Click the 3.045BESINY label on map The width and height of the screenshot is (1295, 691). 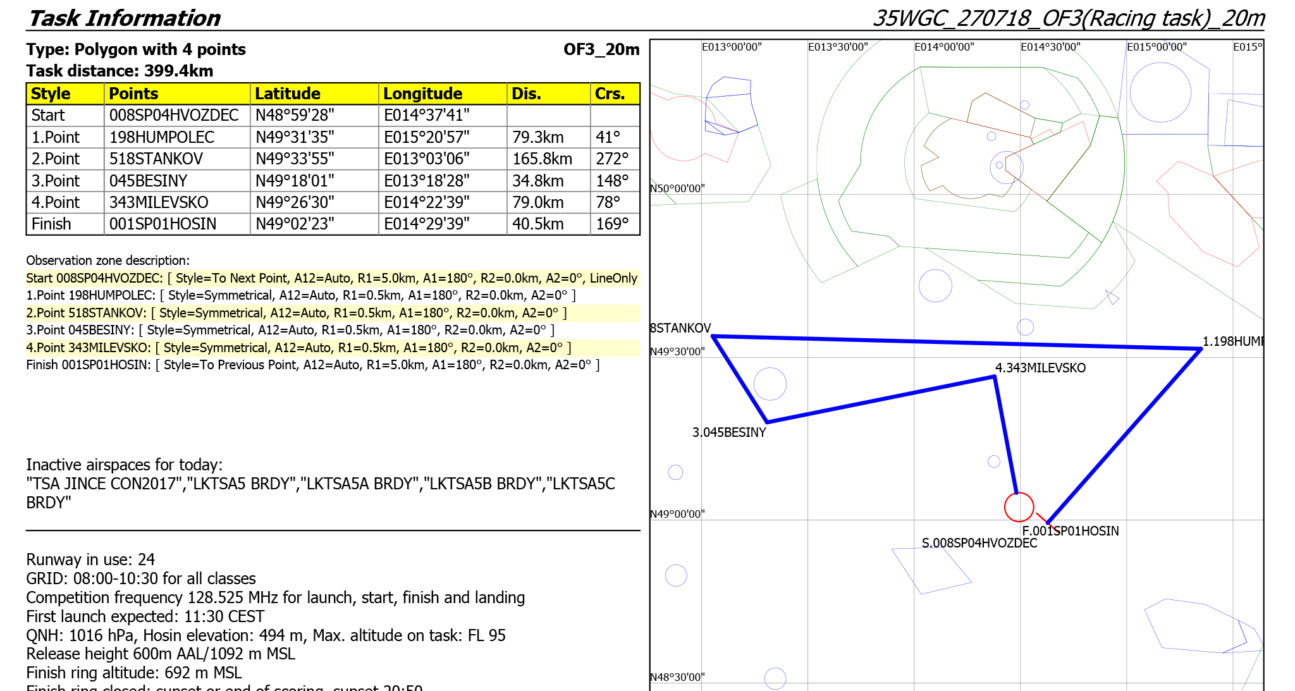tap(729, 433)
